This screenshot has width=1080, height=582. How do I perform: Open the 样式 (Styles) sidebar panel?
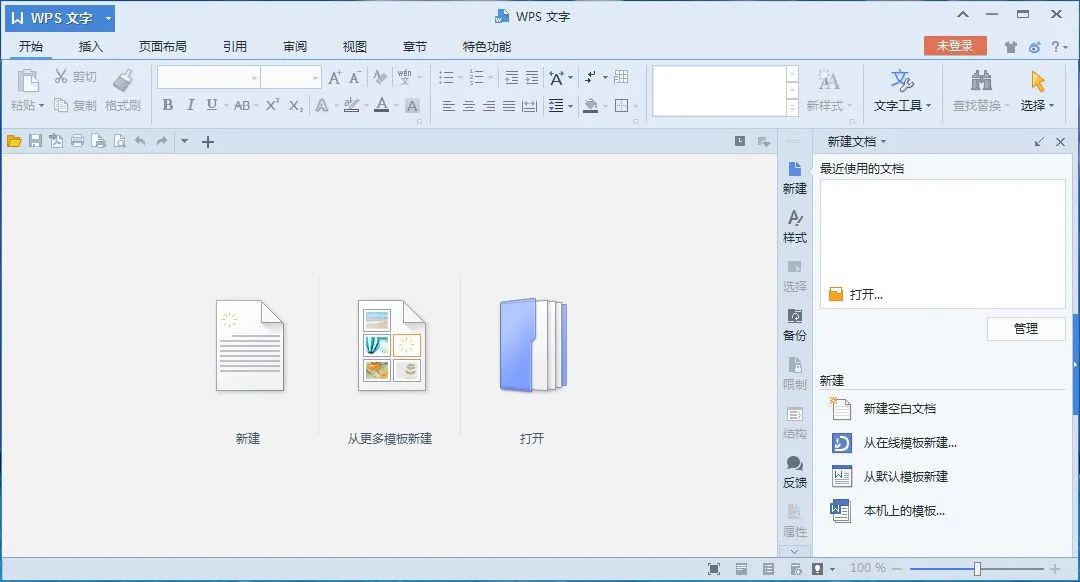click(x=795, y=225)
